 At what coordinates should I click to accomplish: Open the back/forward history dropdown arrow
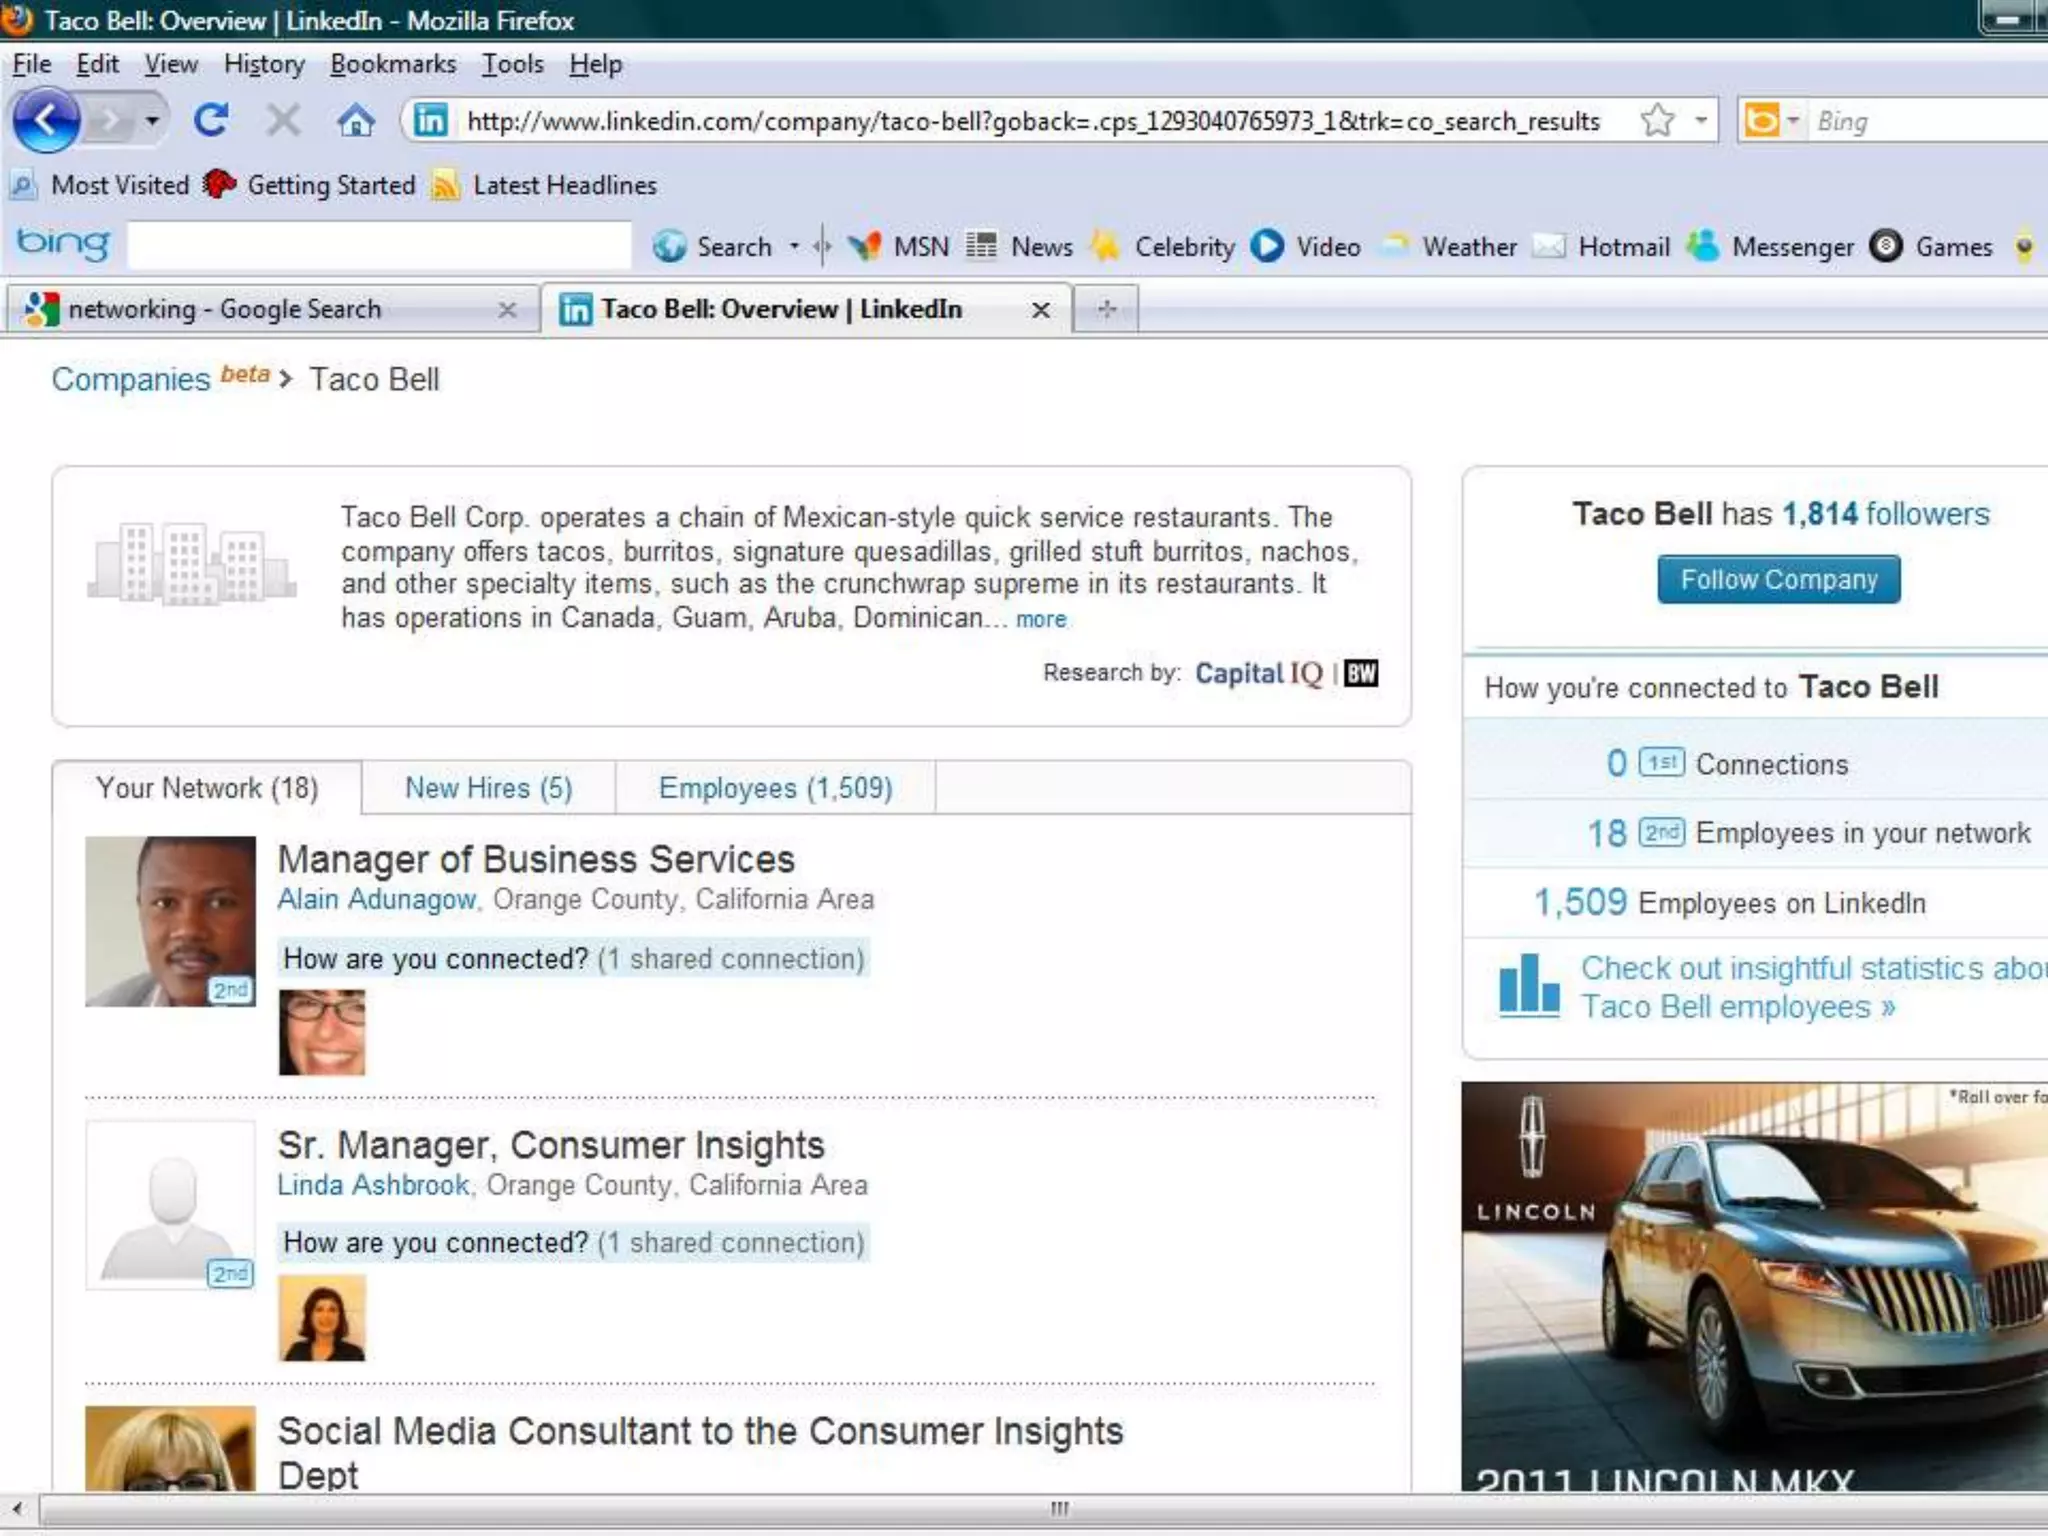coord(152,122)
